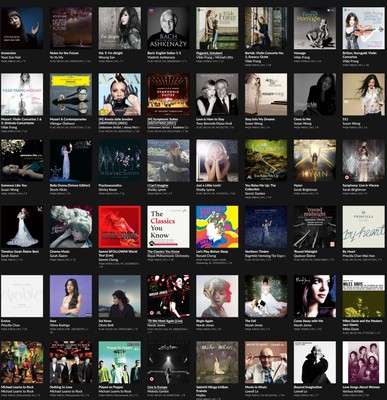
Task: Click the Notes for the Future title
Action: (64, 53)
